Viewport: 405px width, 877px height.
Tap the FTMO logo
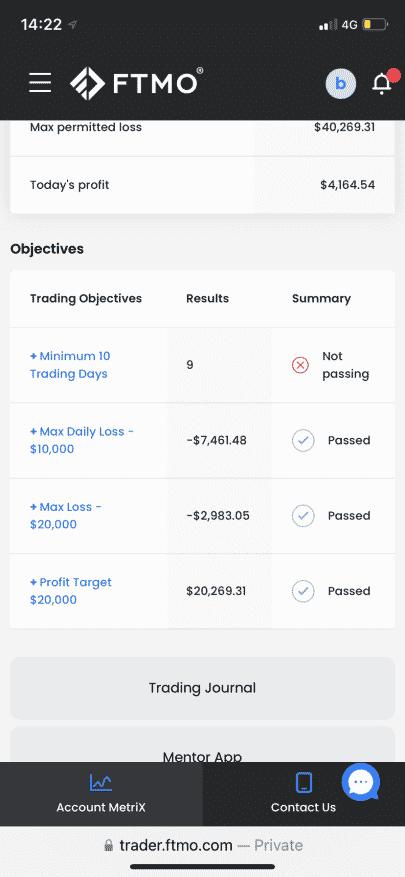tap(136, 83)
